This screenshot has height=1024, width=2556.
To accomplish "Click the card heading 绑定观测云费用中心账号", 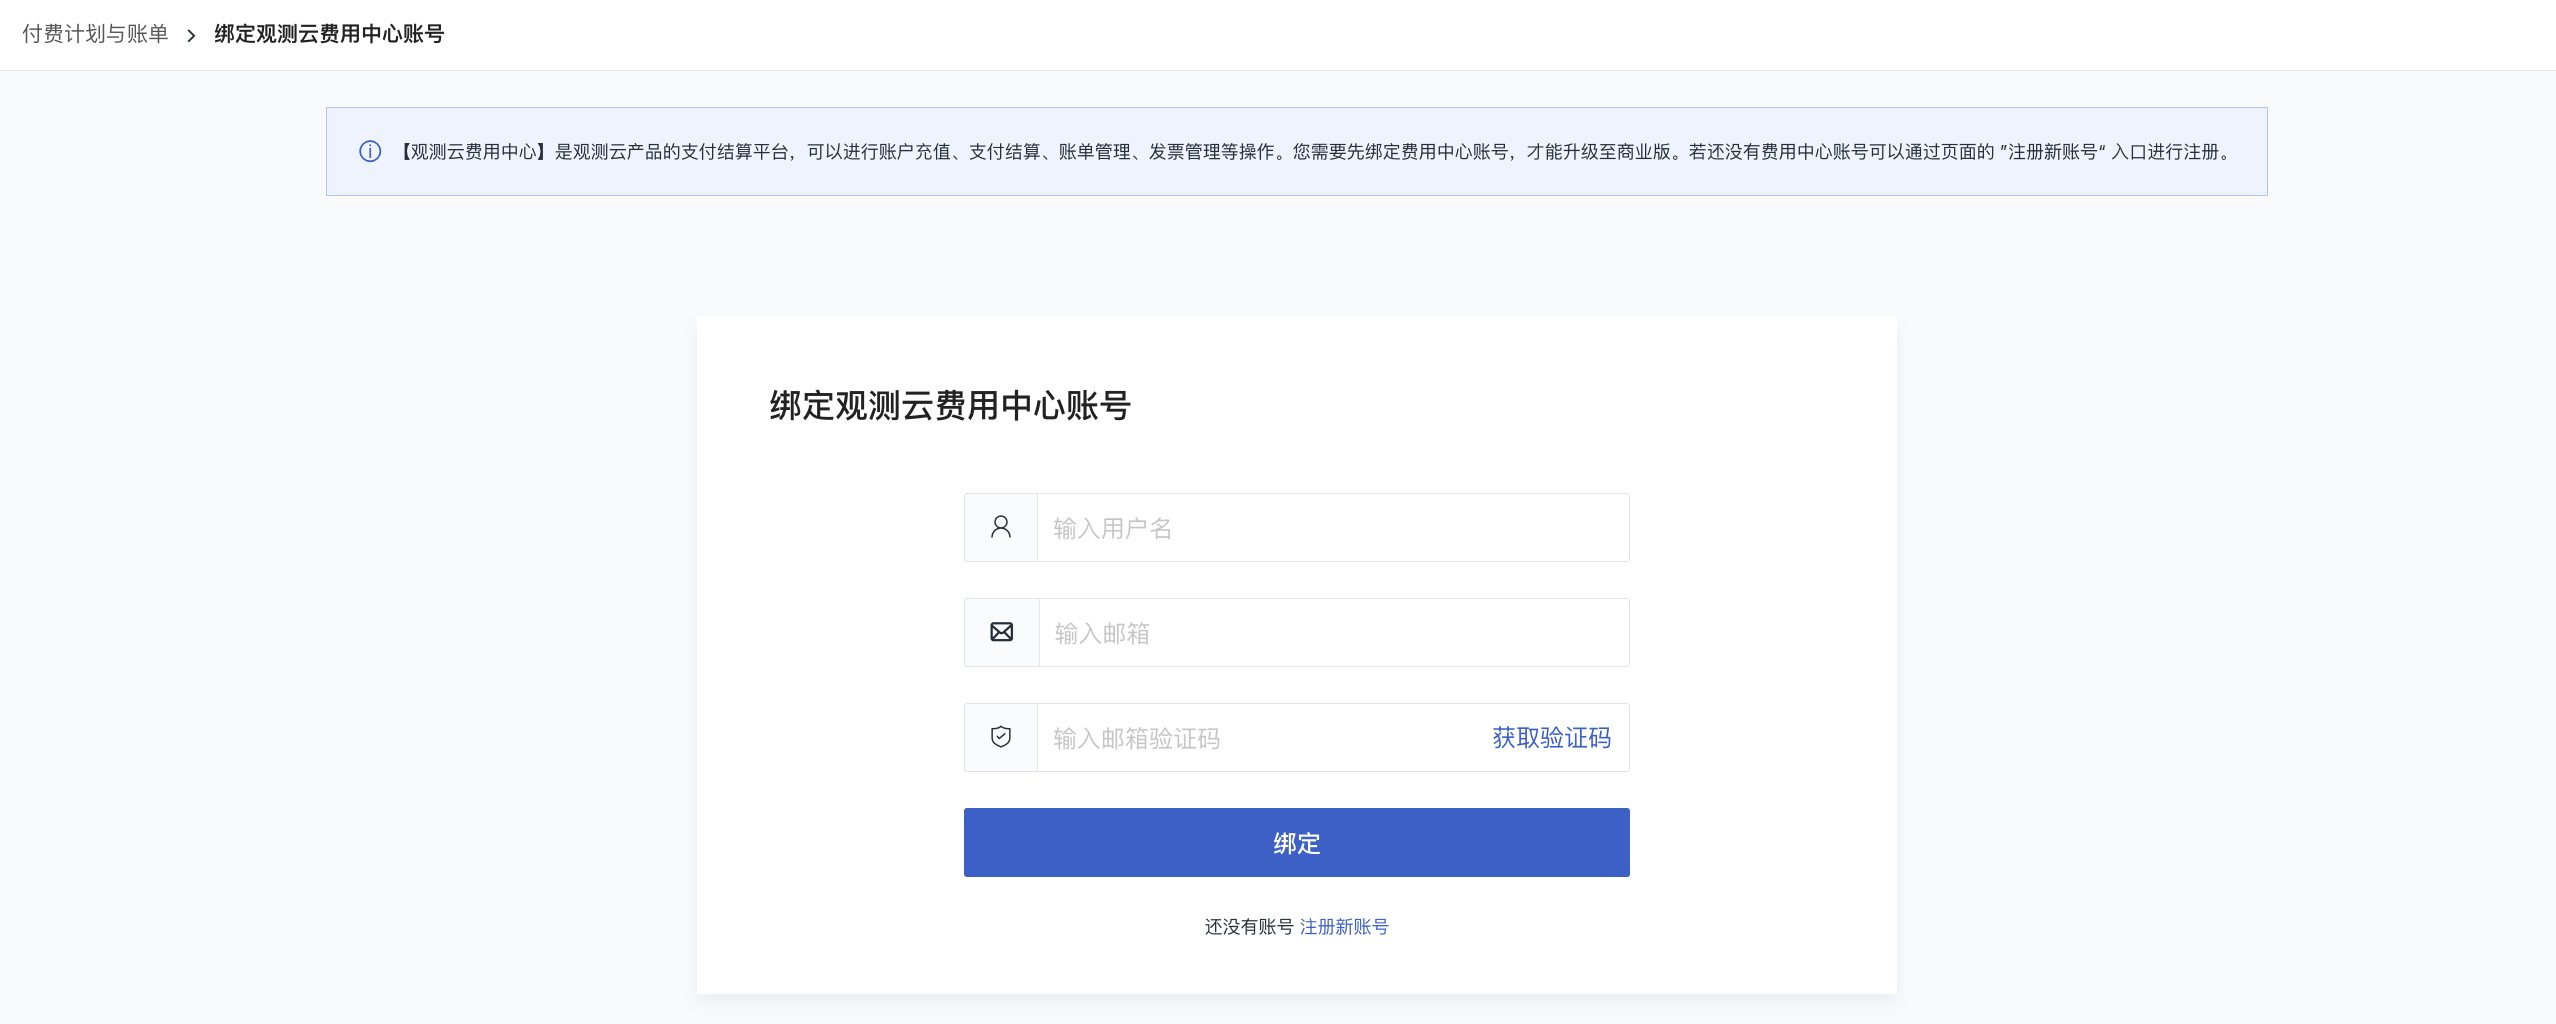I will point(950,405).
